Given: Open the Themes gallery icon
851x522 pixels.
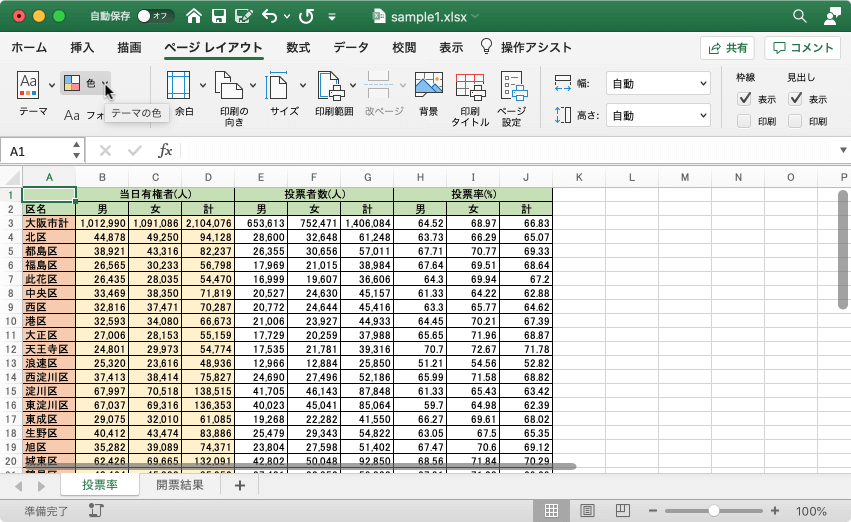Looking at the screenshot, I should point(28,85).
